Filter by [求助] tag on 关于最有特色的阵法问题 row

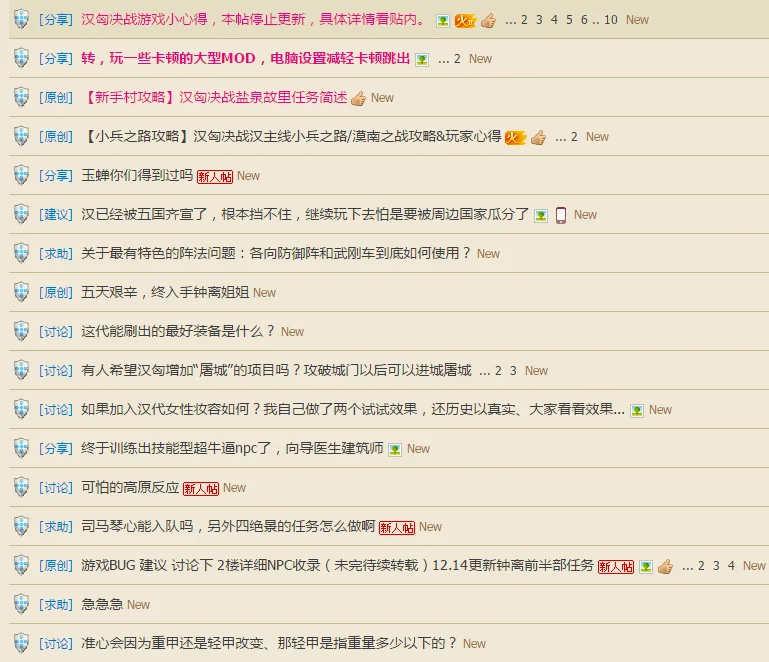point(56,254)
